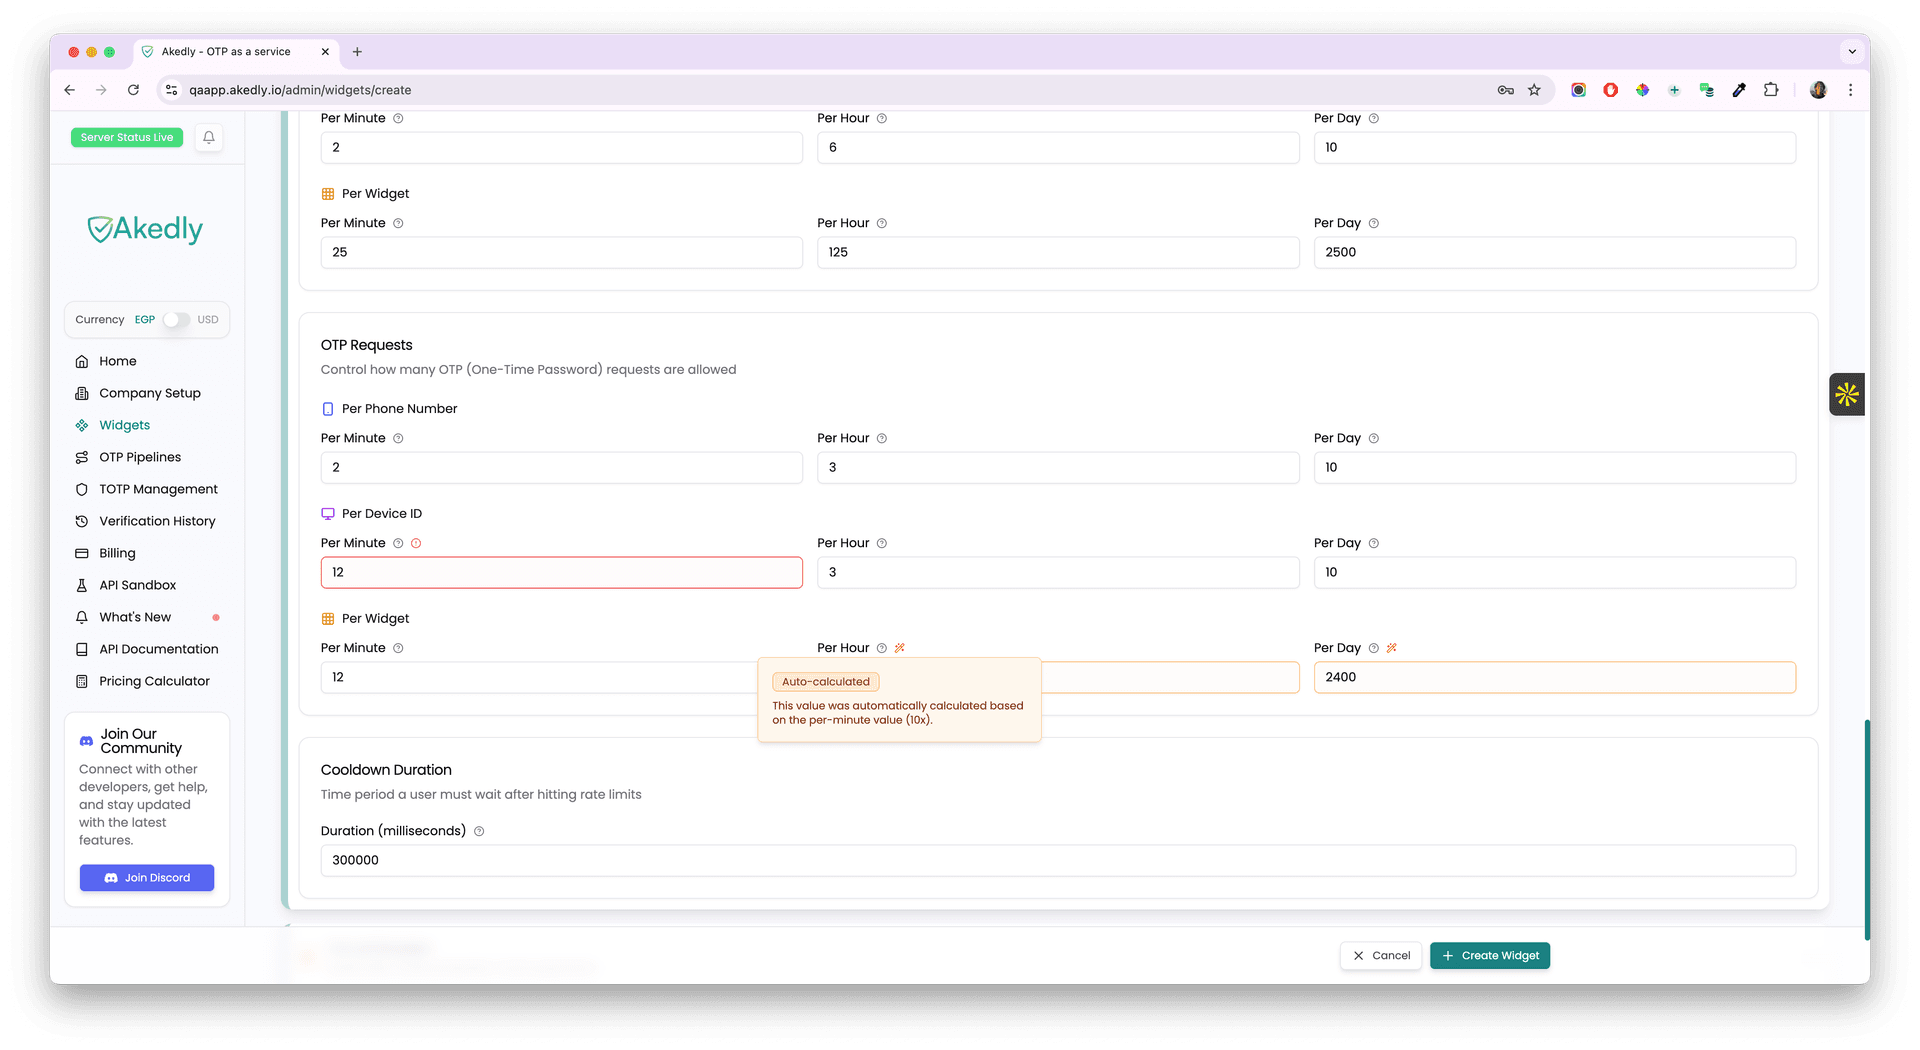The image size is (1920, 1050).
Task: Launch the API Sandbox
Action: coord(137,585)
